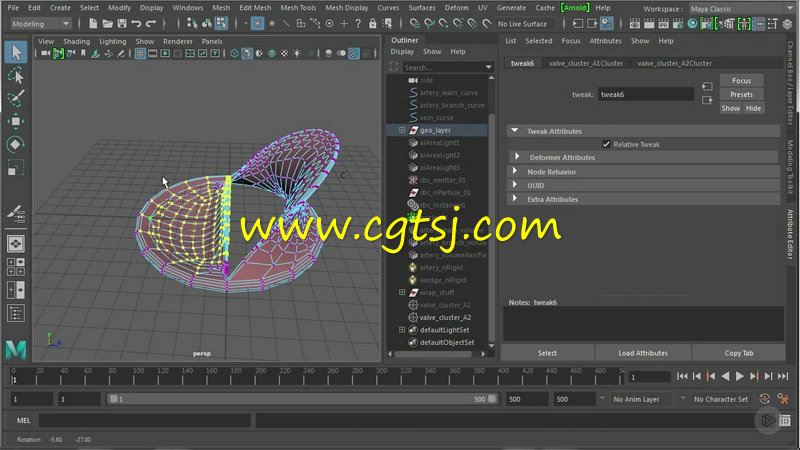The width and height of the screenshot is (800, 450).
Task: Click the lock selection padlock icon
Action: [373, 23]
